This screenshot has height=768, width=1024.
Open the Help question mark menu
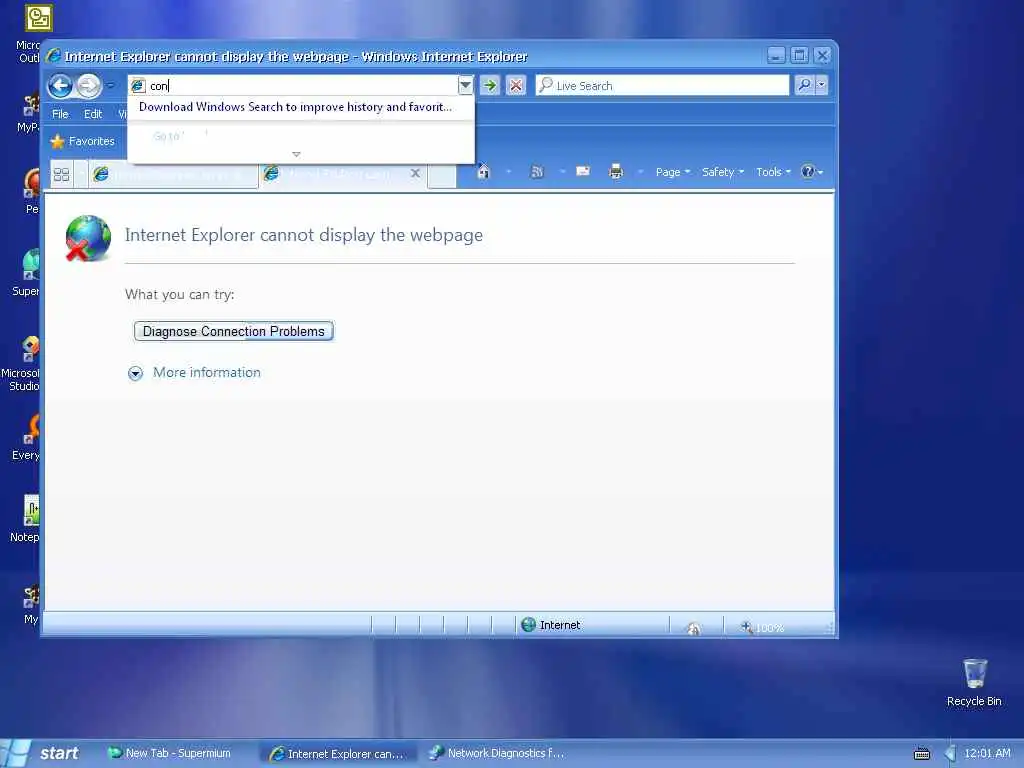coord(812,172)
